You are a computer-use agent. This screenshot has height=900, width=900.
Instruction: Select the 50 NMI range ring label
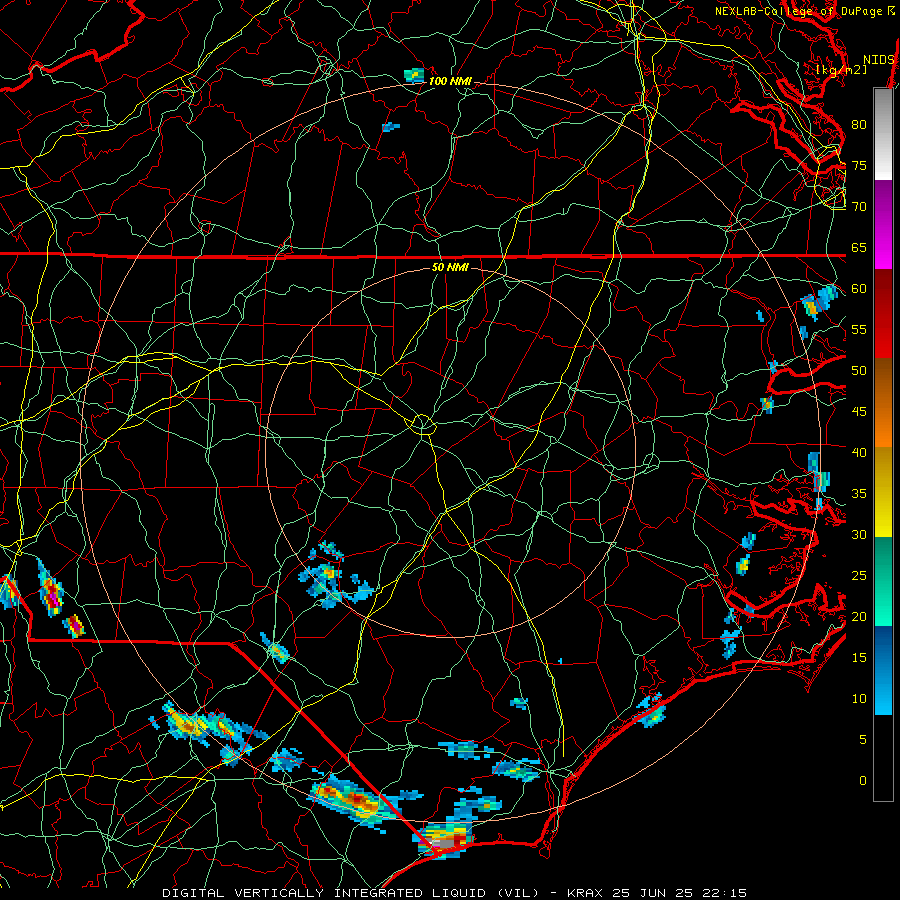(450, 267)
